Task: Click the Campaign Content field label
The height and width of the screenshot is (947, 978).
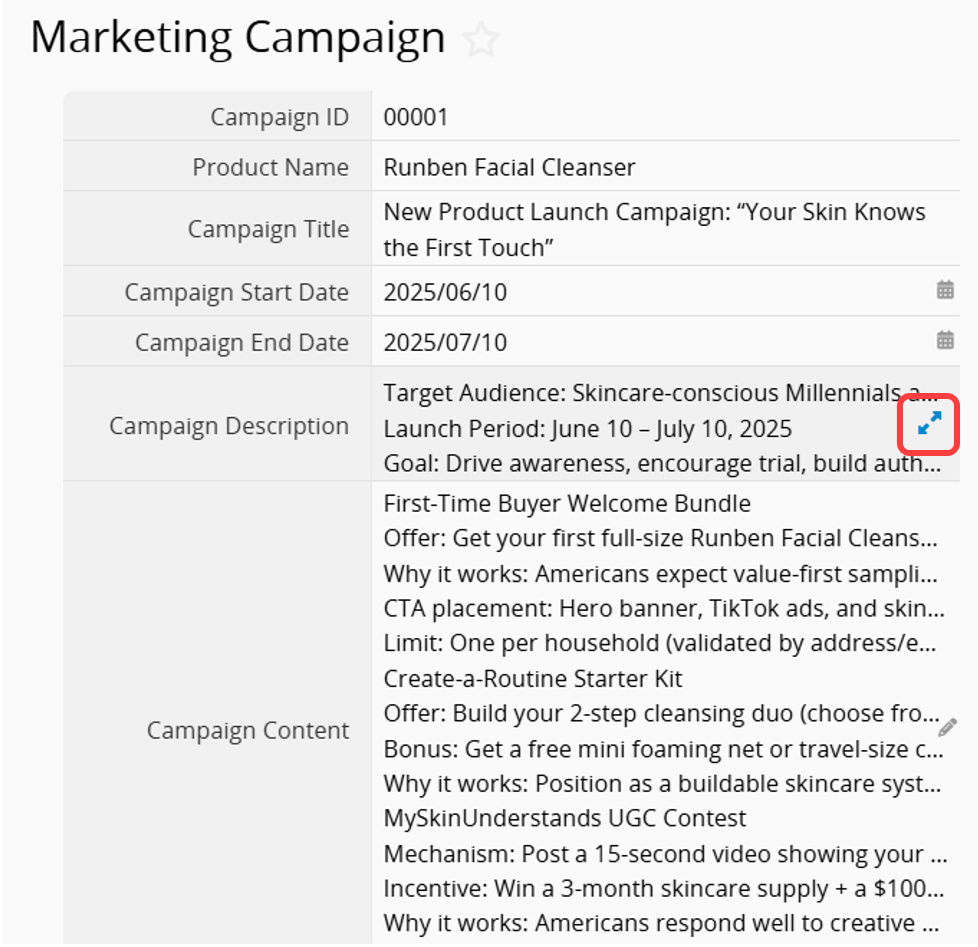Action: coord(248,731)
